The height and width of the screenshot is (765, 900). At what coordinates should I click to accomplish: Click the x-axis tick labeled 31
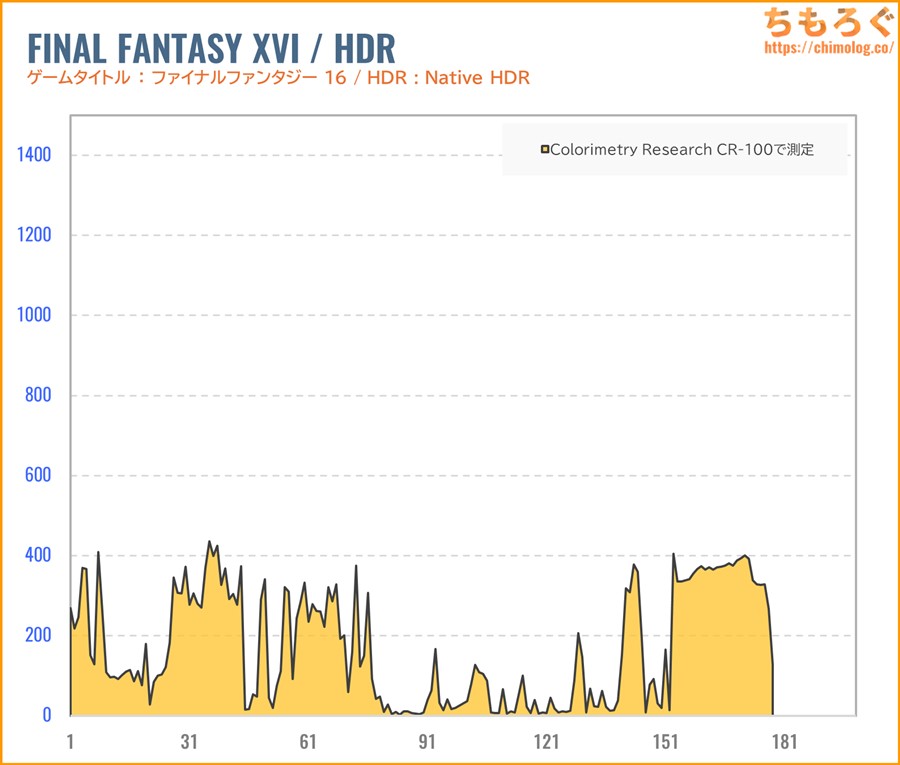[189, 741]
